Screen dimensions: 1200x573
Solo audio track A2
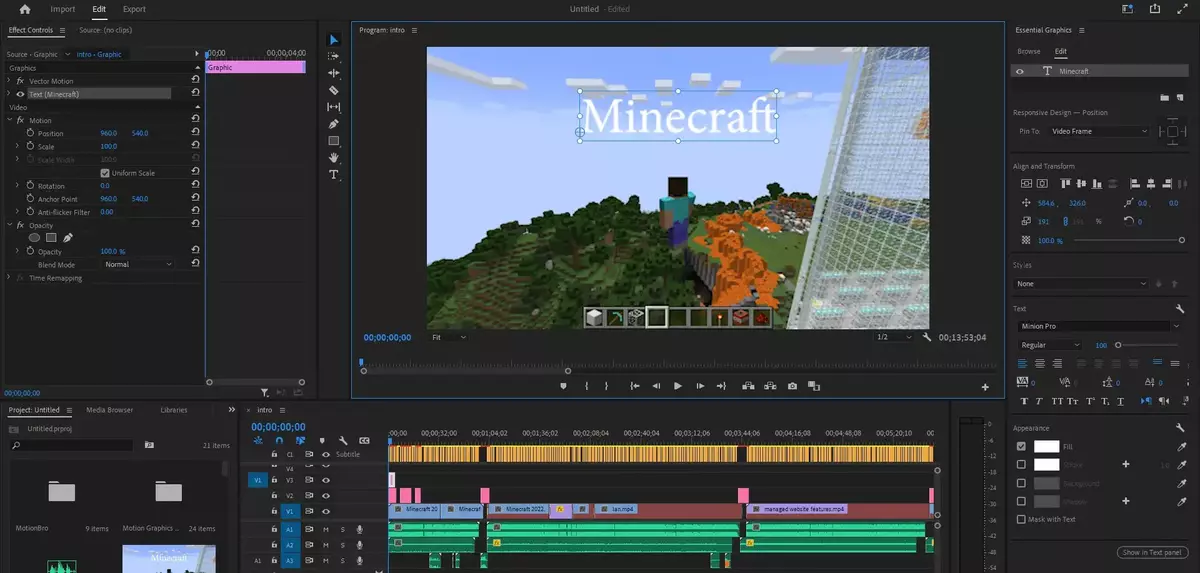tap(342, 545)
